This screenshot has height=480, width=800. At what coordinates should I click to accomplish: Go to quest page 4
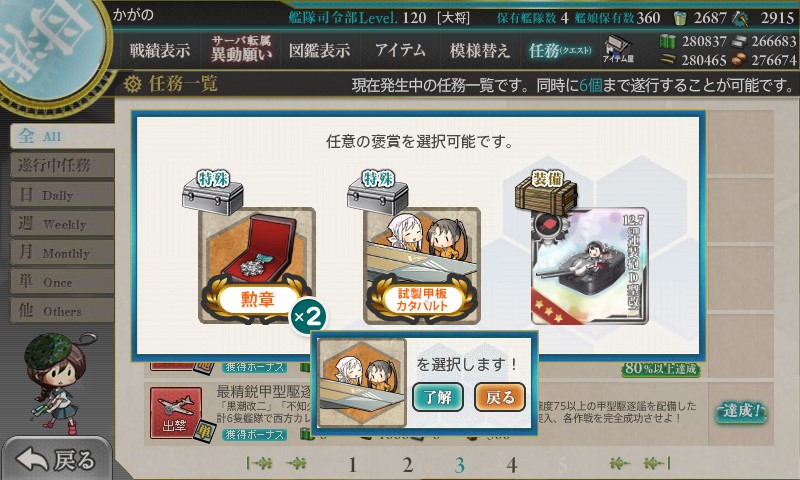point(512,464)
